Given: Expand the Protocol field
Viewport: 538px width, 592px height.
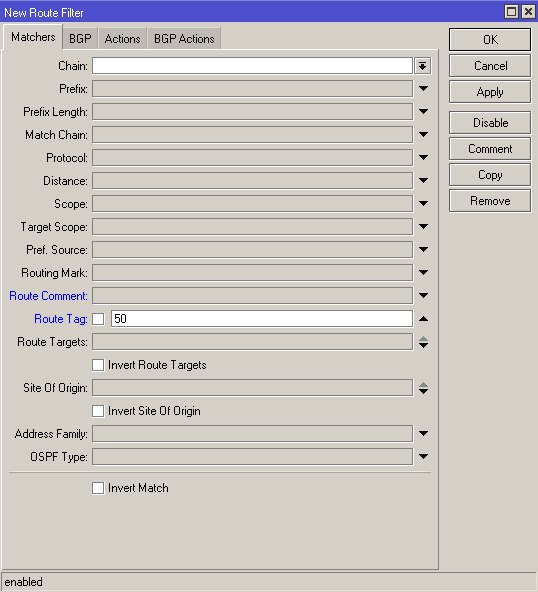Looking at the screenshot, I should tap(423, 158).
